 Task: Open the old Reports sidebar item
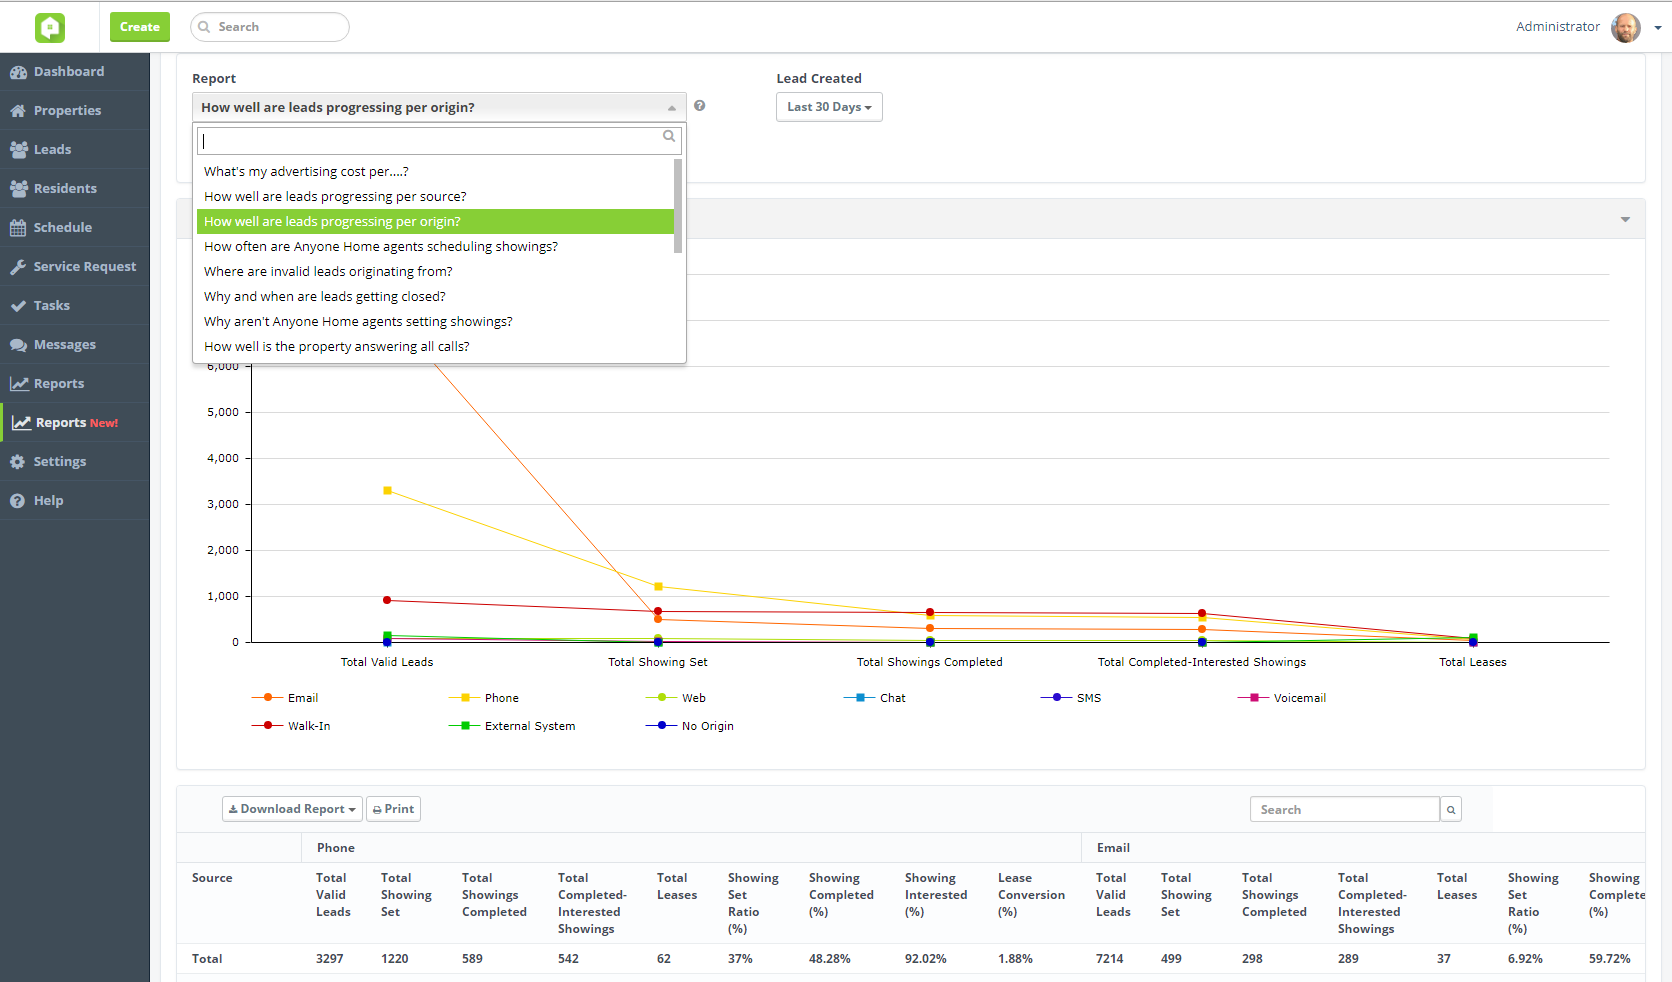point(75,384)
